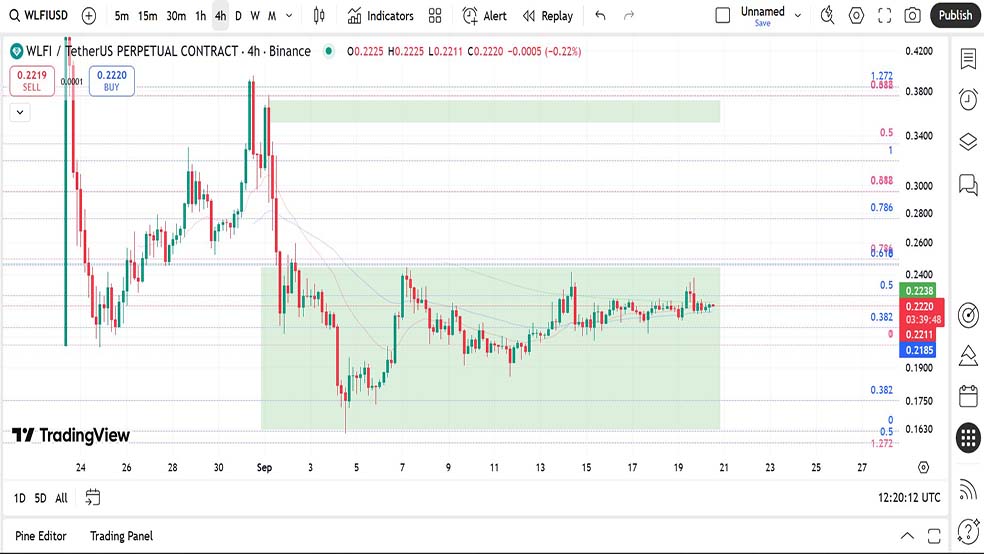Click the upper green rectangle zone drawing
984x554 pixels.
(x=495, y=112)
